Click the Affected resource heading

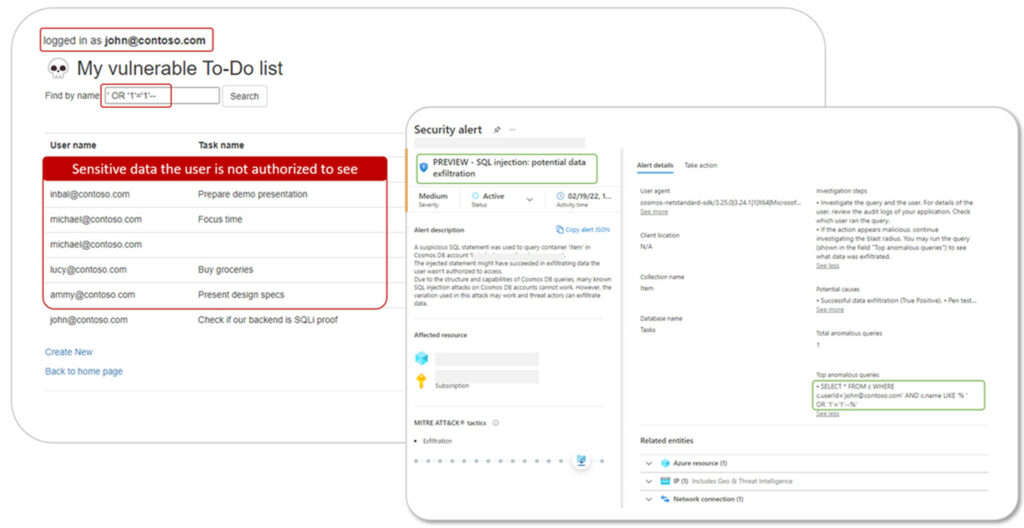click(440, 335)
